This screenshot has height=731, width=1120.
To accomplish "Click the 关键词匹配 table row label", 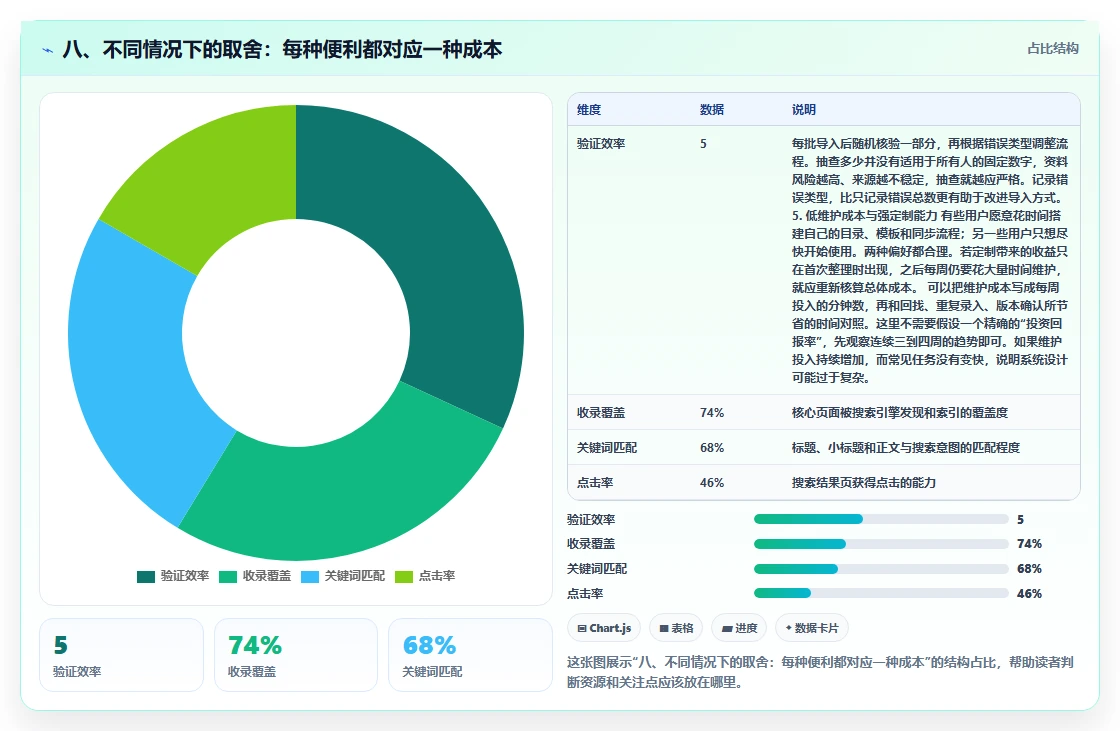I will coord(606,448).
